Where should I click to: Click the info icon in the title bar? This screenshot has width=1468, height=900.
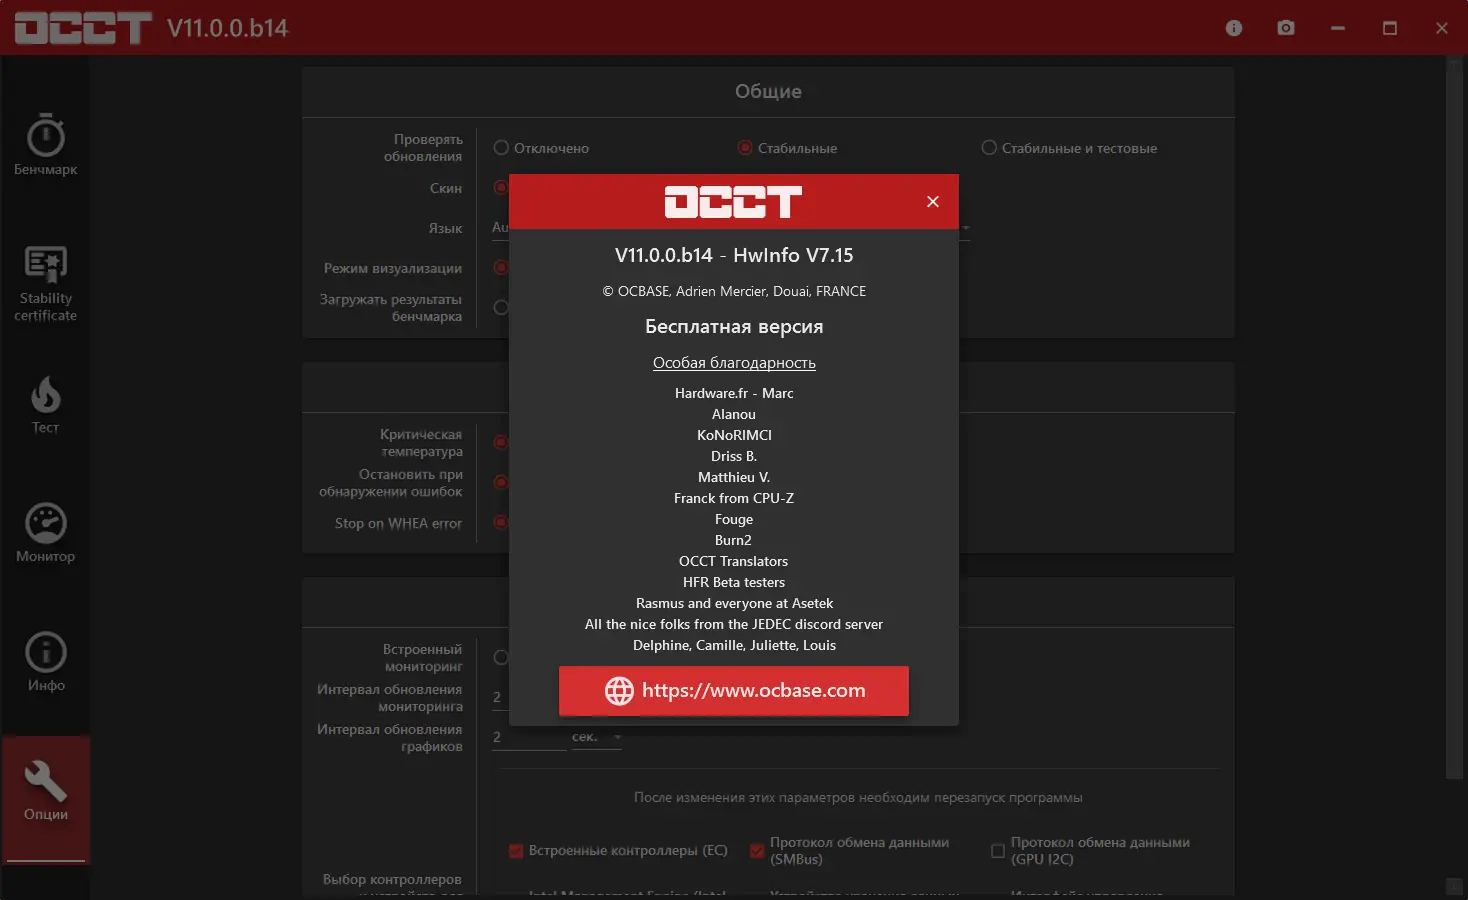tap(1234, 28)
